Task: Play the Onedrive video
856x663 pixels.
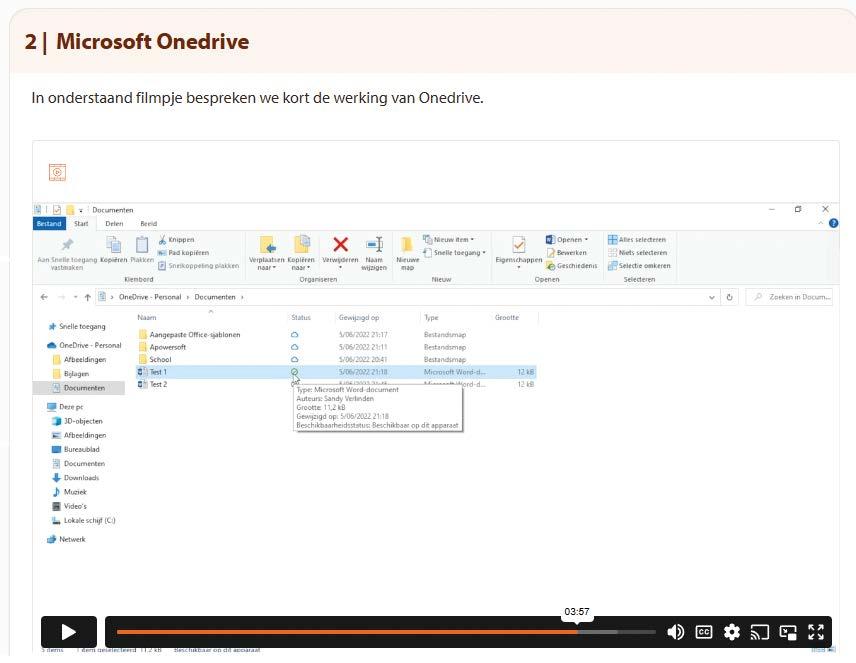Action: click(69, 632)
